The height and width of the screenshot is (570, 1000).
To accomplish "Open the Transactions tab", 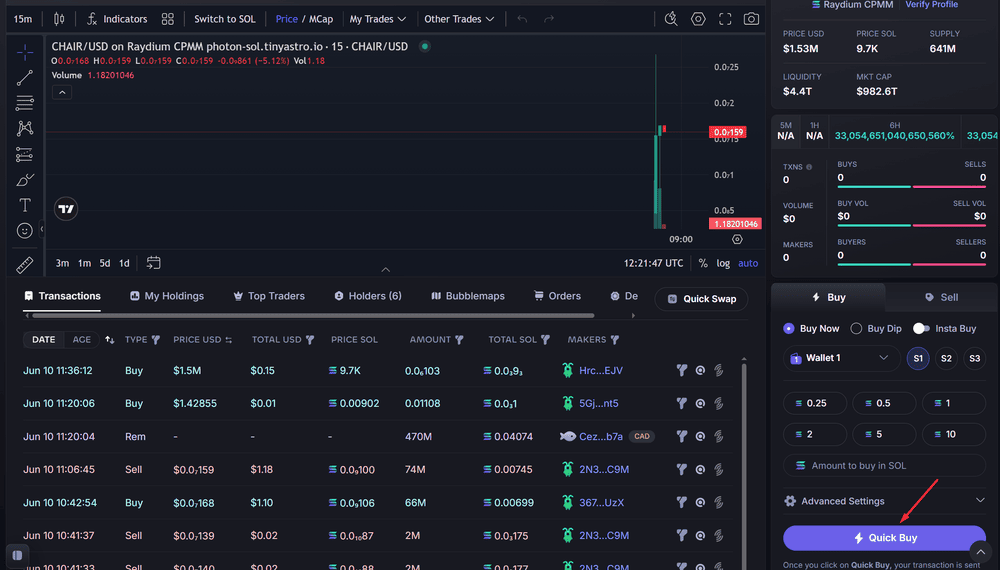I will pyautogui.click(x=62, y=296).
